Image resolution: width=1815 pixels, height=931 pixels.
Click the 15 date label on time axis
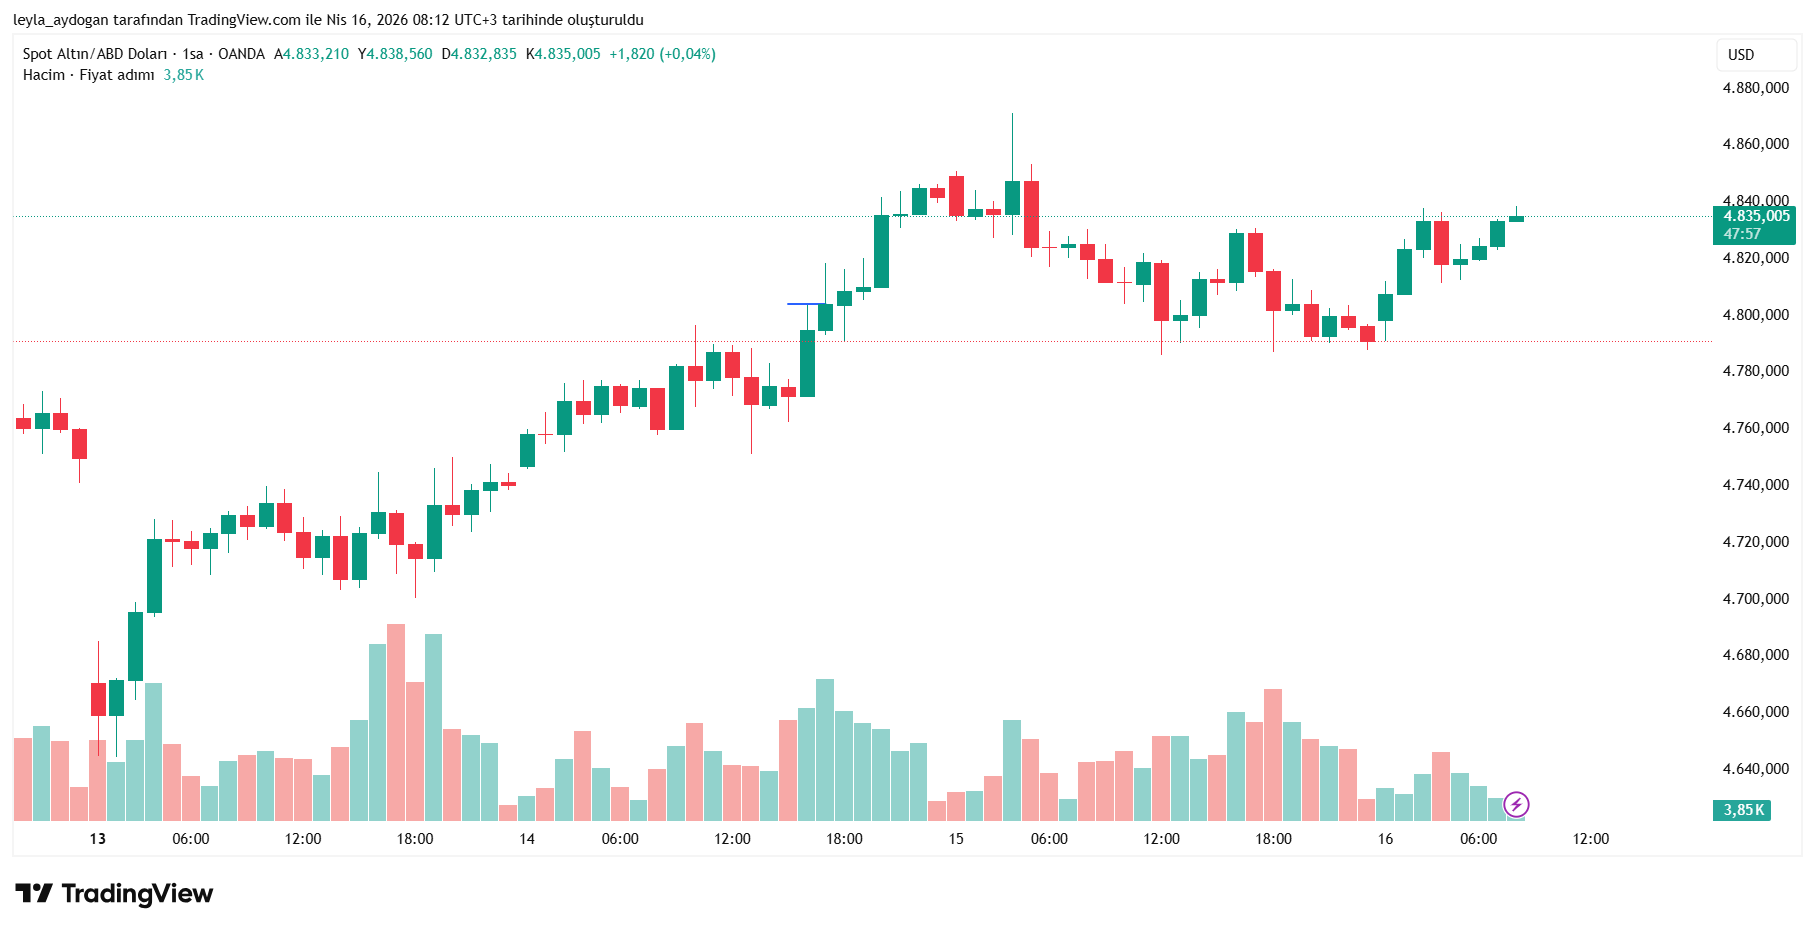tap(956, 839)
